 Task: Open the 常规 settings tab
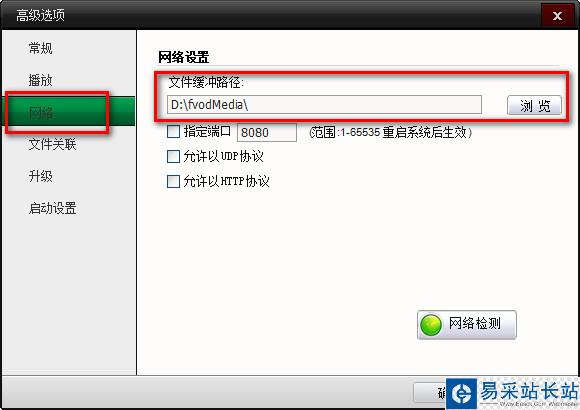40,48
